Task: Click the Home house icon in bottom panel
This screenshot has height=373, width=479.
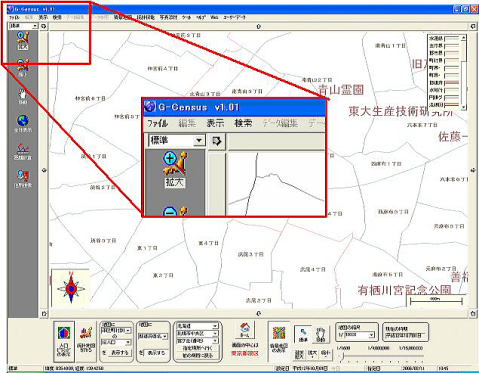Action: pos(245,330)
